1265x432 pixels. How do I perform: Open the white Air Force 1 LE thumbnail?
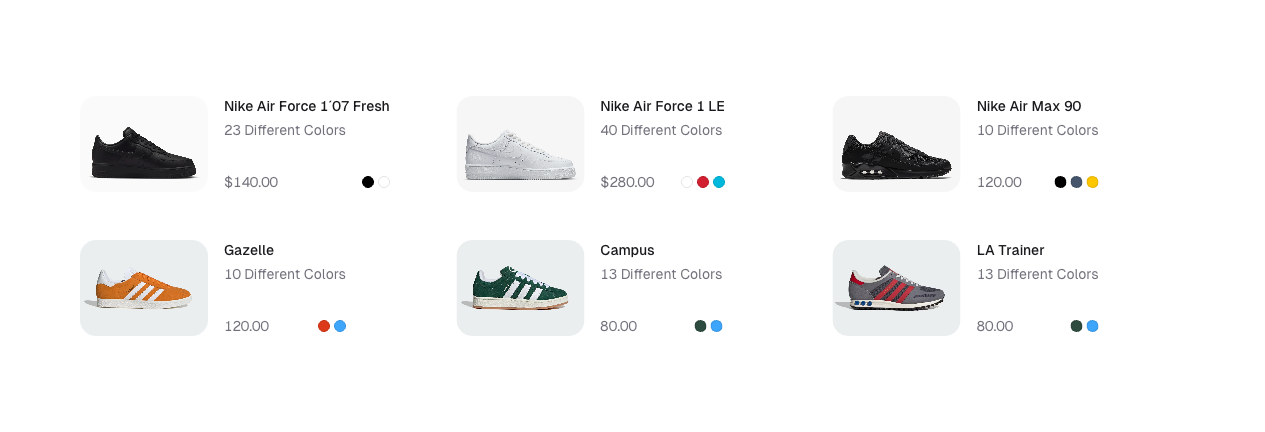pyautogui.click(x=520, y=144)
